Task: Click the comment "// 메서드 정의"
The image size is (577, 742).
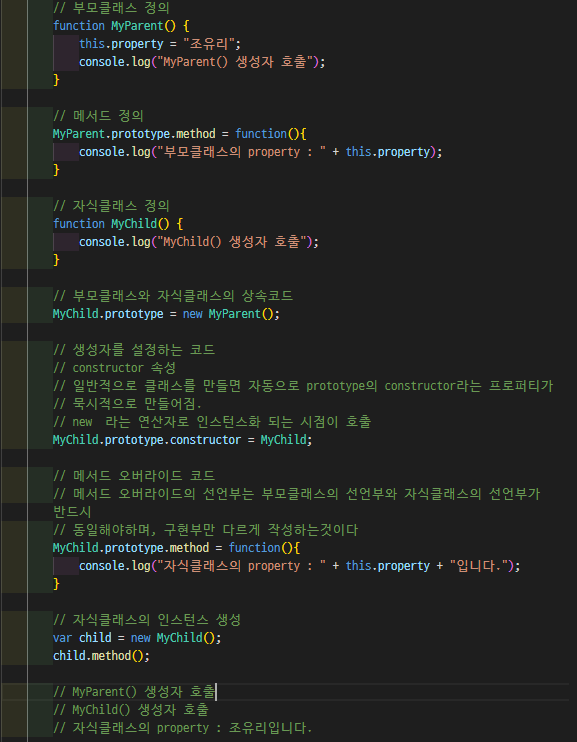Action: click(98, 115)
